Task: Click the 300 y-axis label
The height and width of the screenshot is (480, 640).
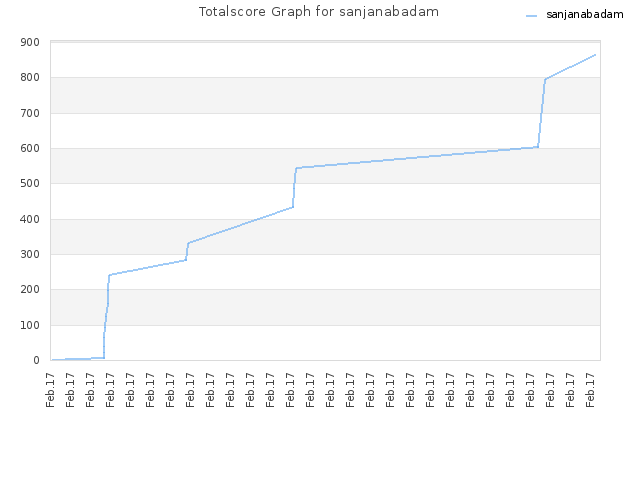Action: 30,254
